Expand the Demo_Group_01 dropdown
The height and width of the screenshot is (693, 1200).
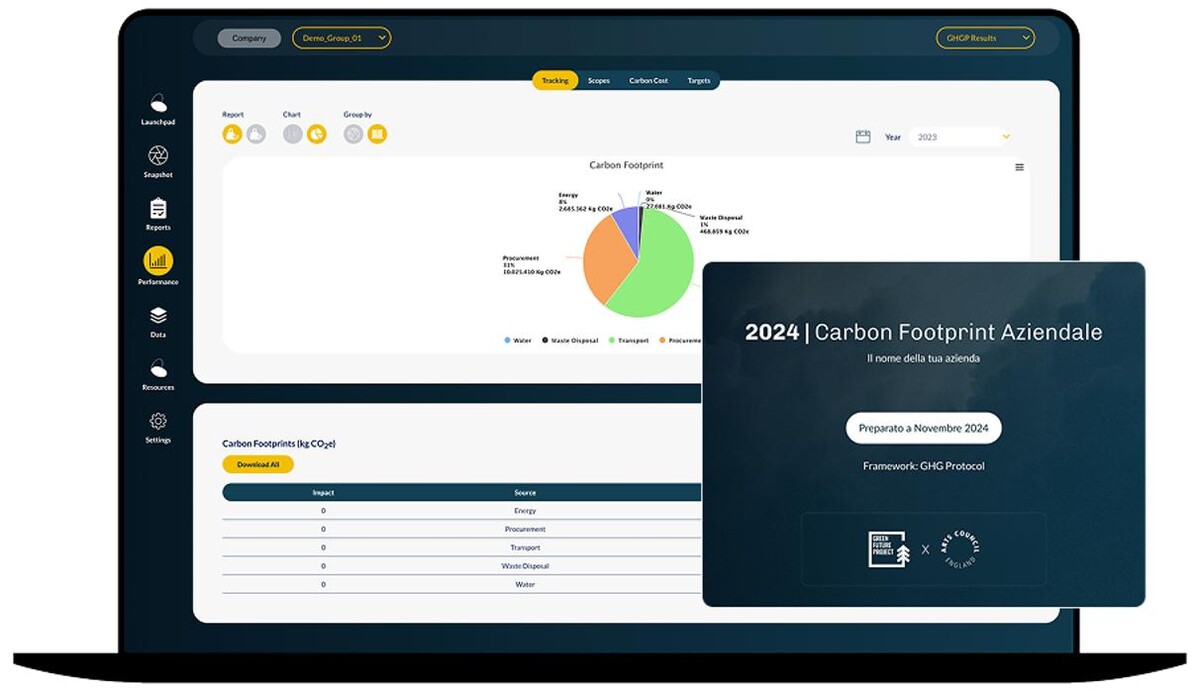click(x=341, y=38)
